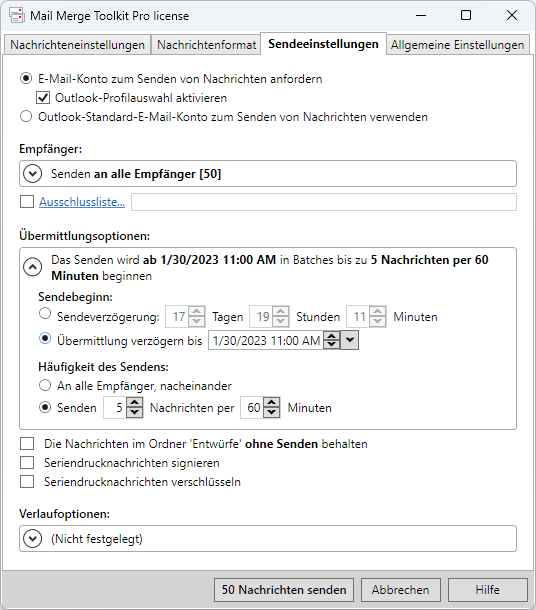The image size is (536, 610).
Task: Click the 50 Nachrichten senden button
Action: (284, 590)
